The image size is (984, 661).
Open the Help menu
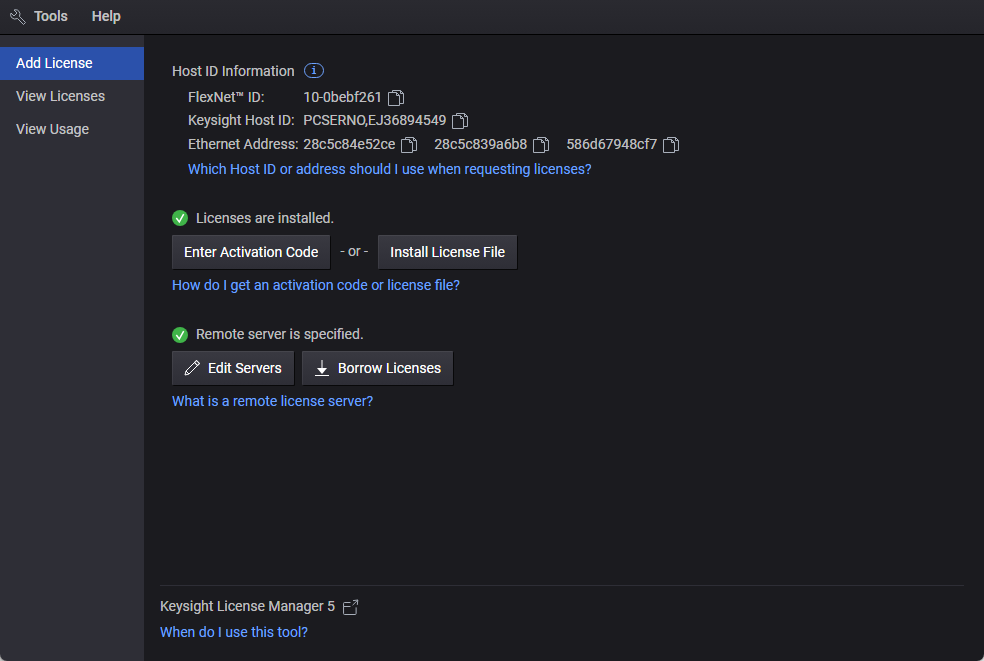pos(106,17)
